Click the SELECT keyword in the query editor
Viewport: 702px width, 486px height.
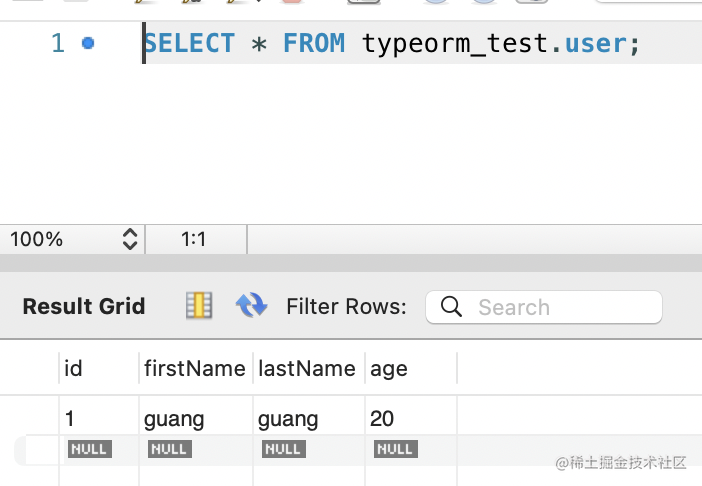coord(190,43)
